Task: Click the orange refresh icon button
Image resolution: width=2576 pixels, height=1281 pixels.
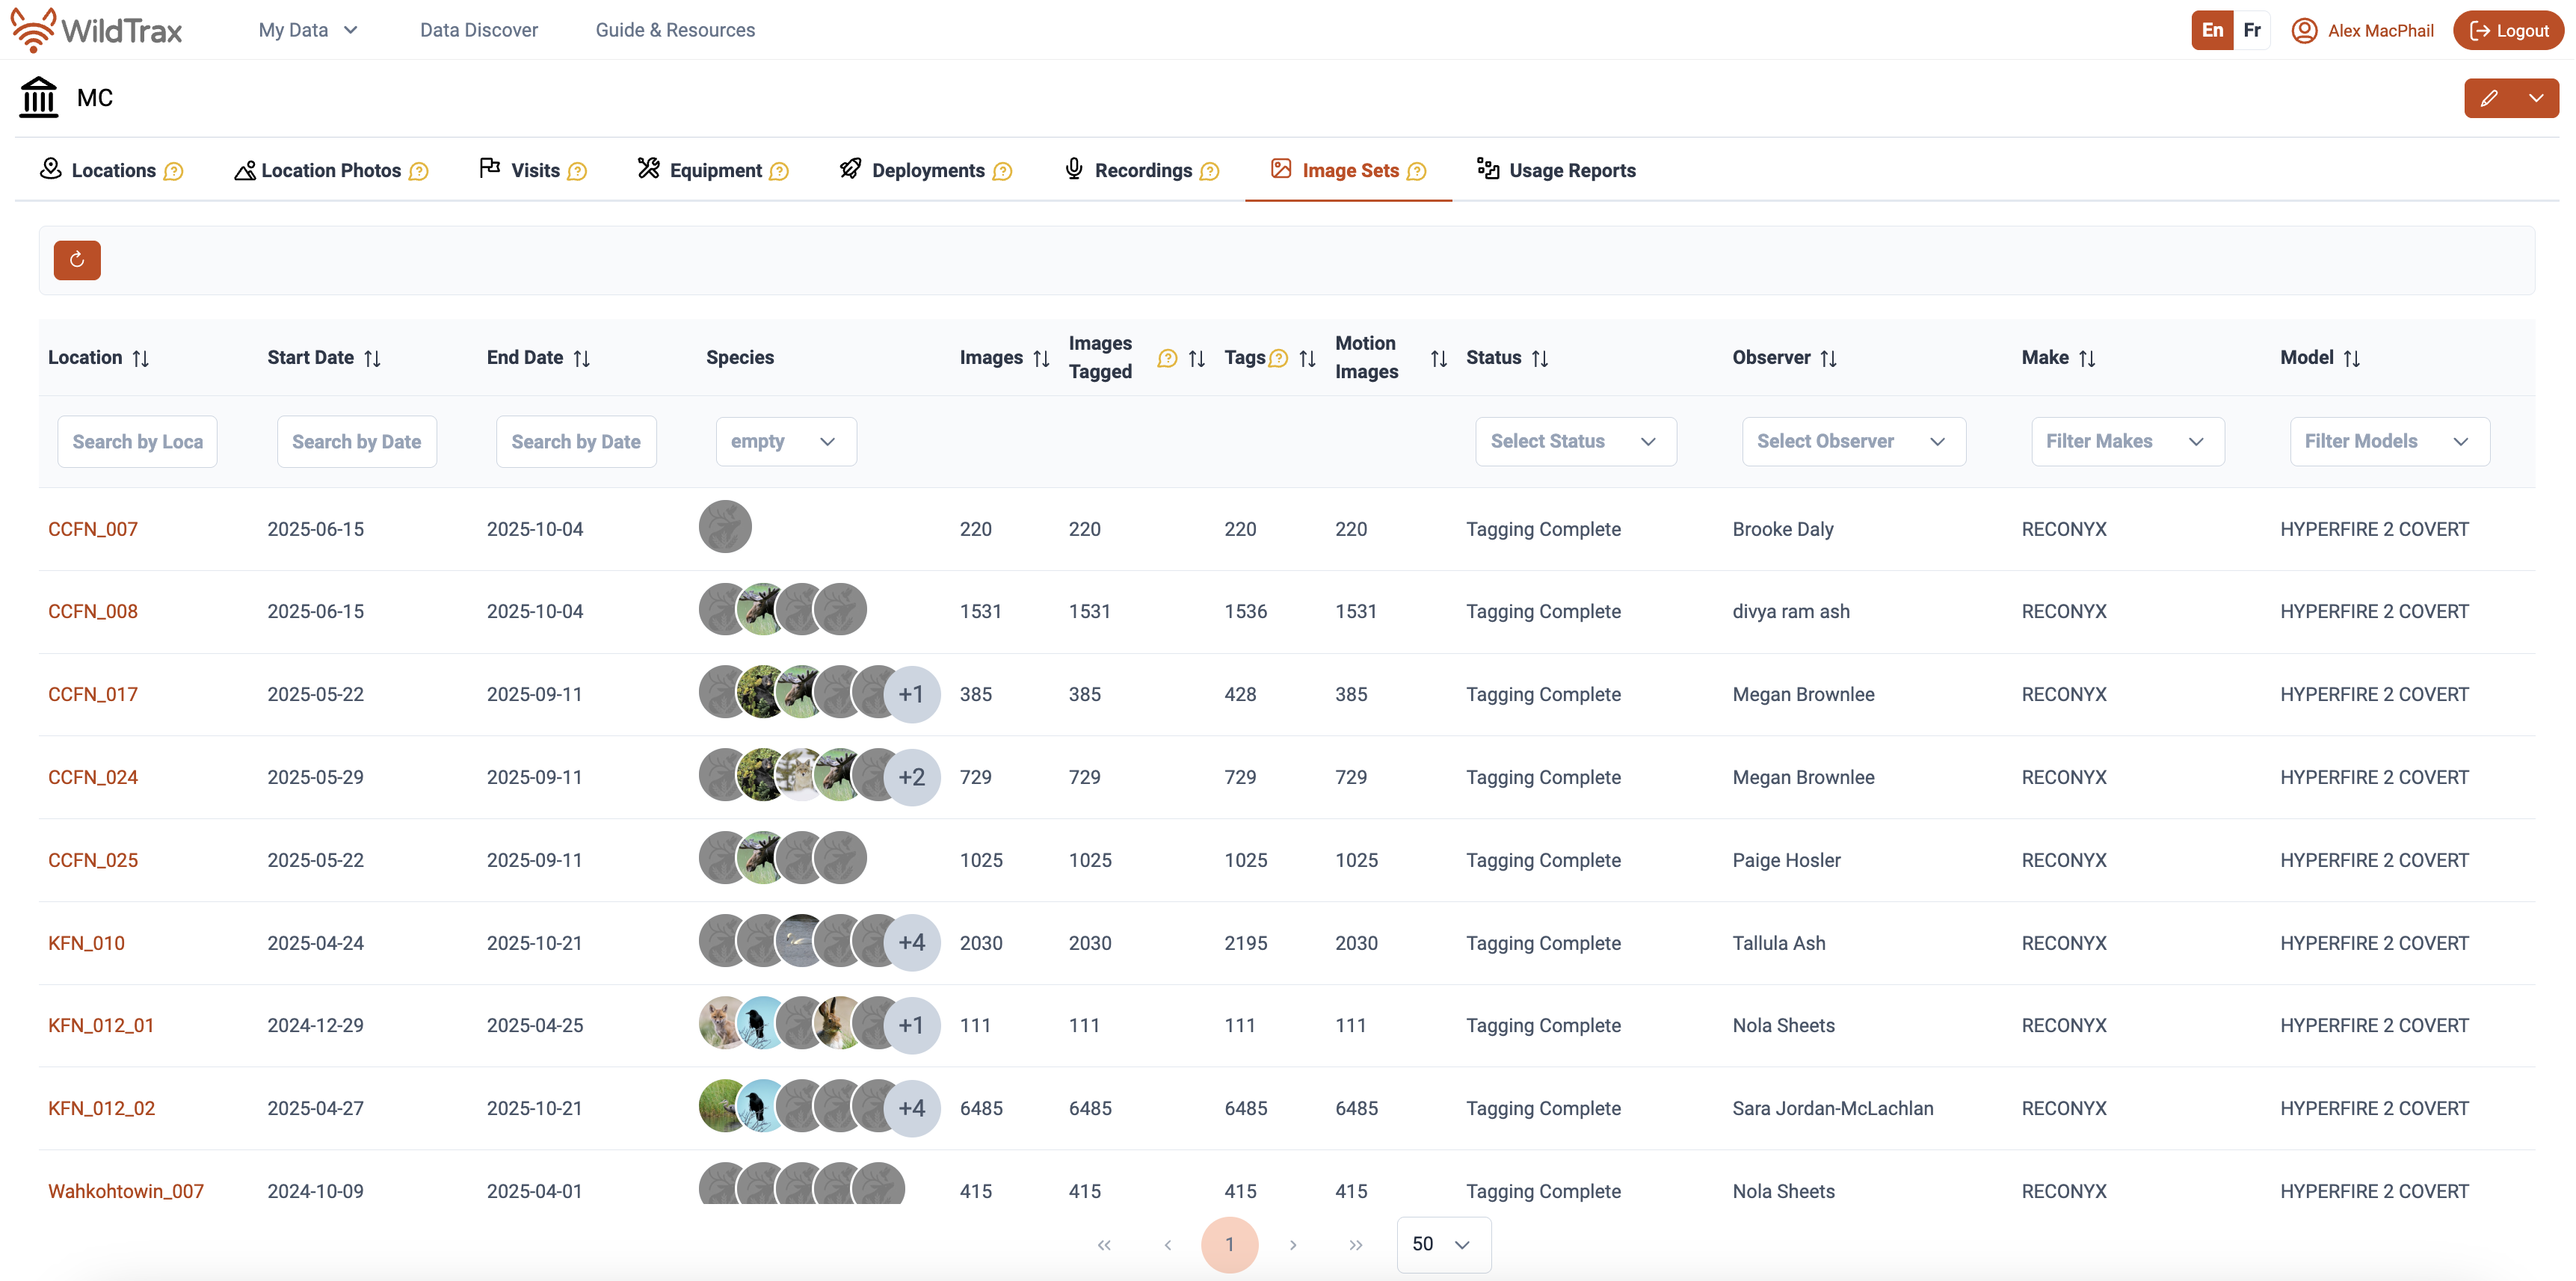Action: pyautogui.click(x=77, y=260)
